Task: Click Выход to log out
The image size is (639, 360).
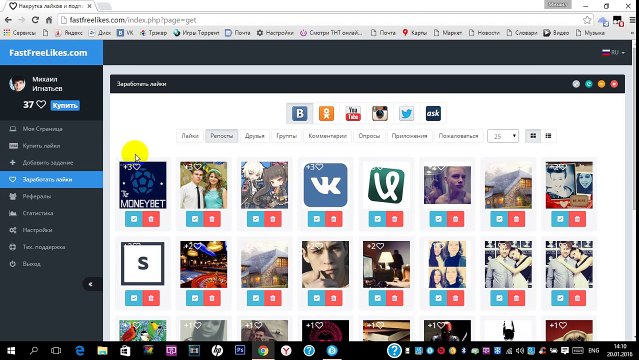Action: pyautogui.click(x=51, y=264)
